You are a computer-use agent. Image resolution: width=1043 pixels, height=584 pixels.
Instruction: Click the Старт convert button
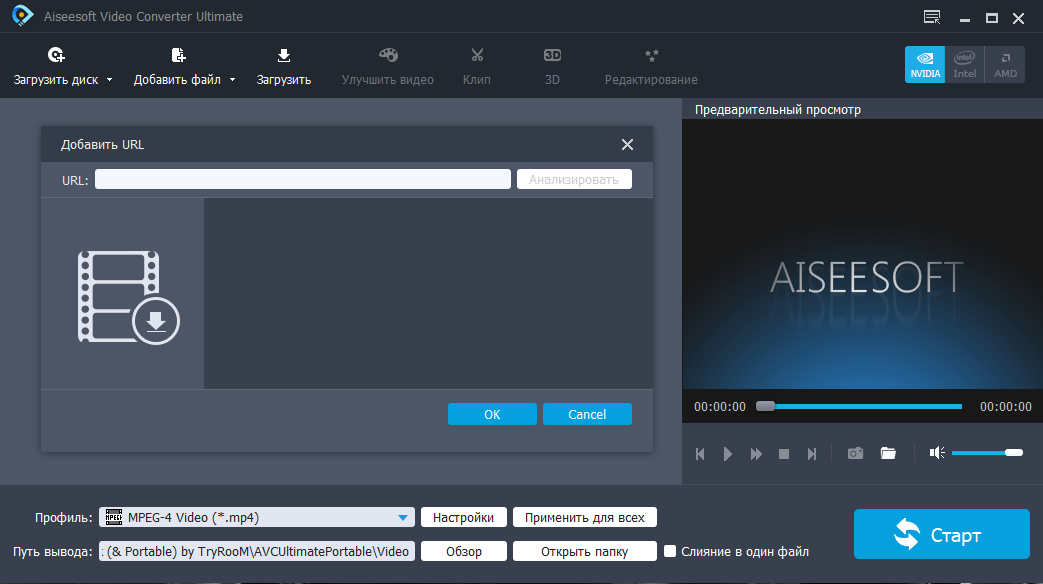coord(941,533)
